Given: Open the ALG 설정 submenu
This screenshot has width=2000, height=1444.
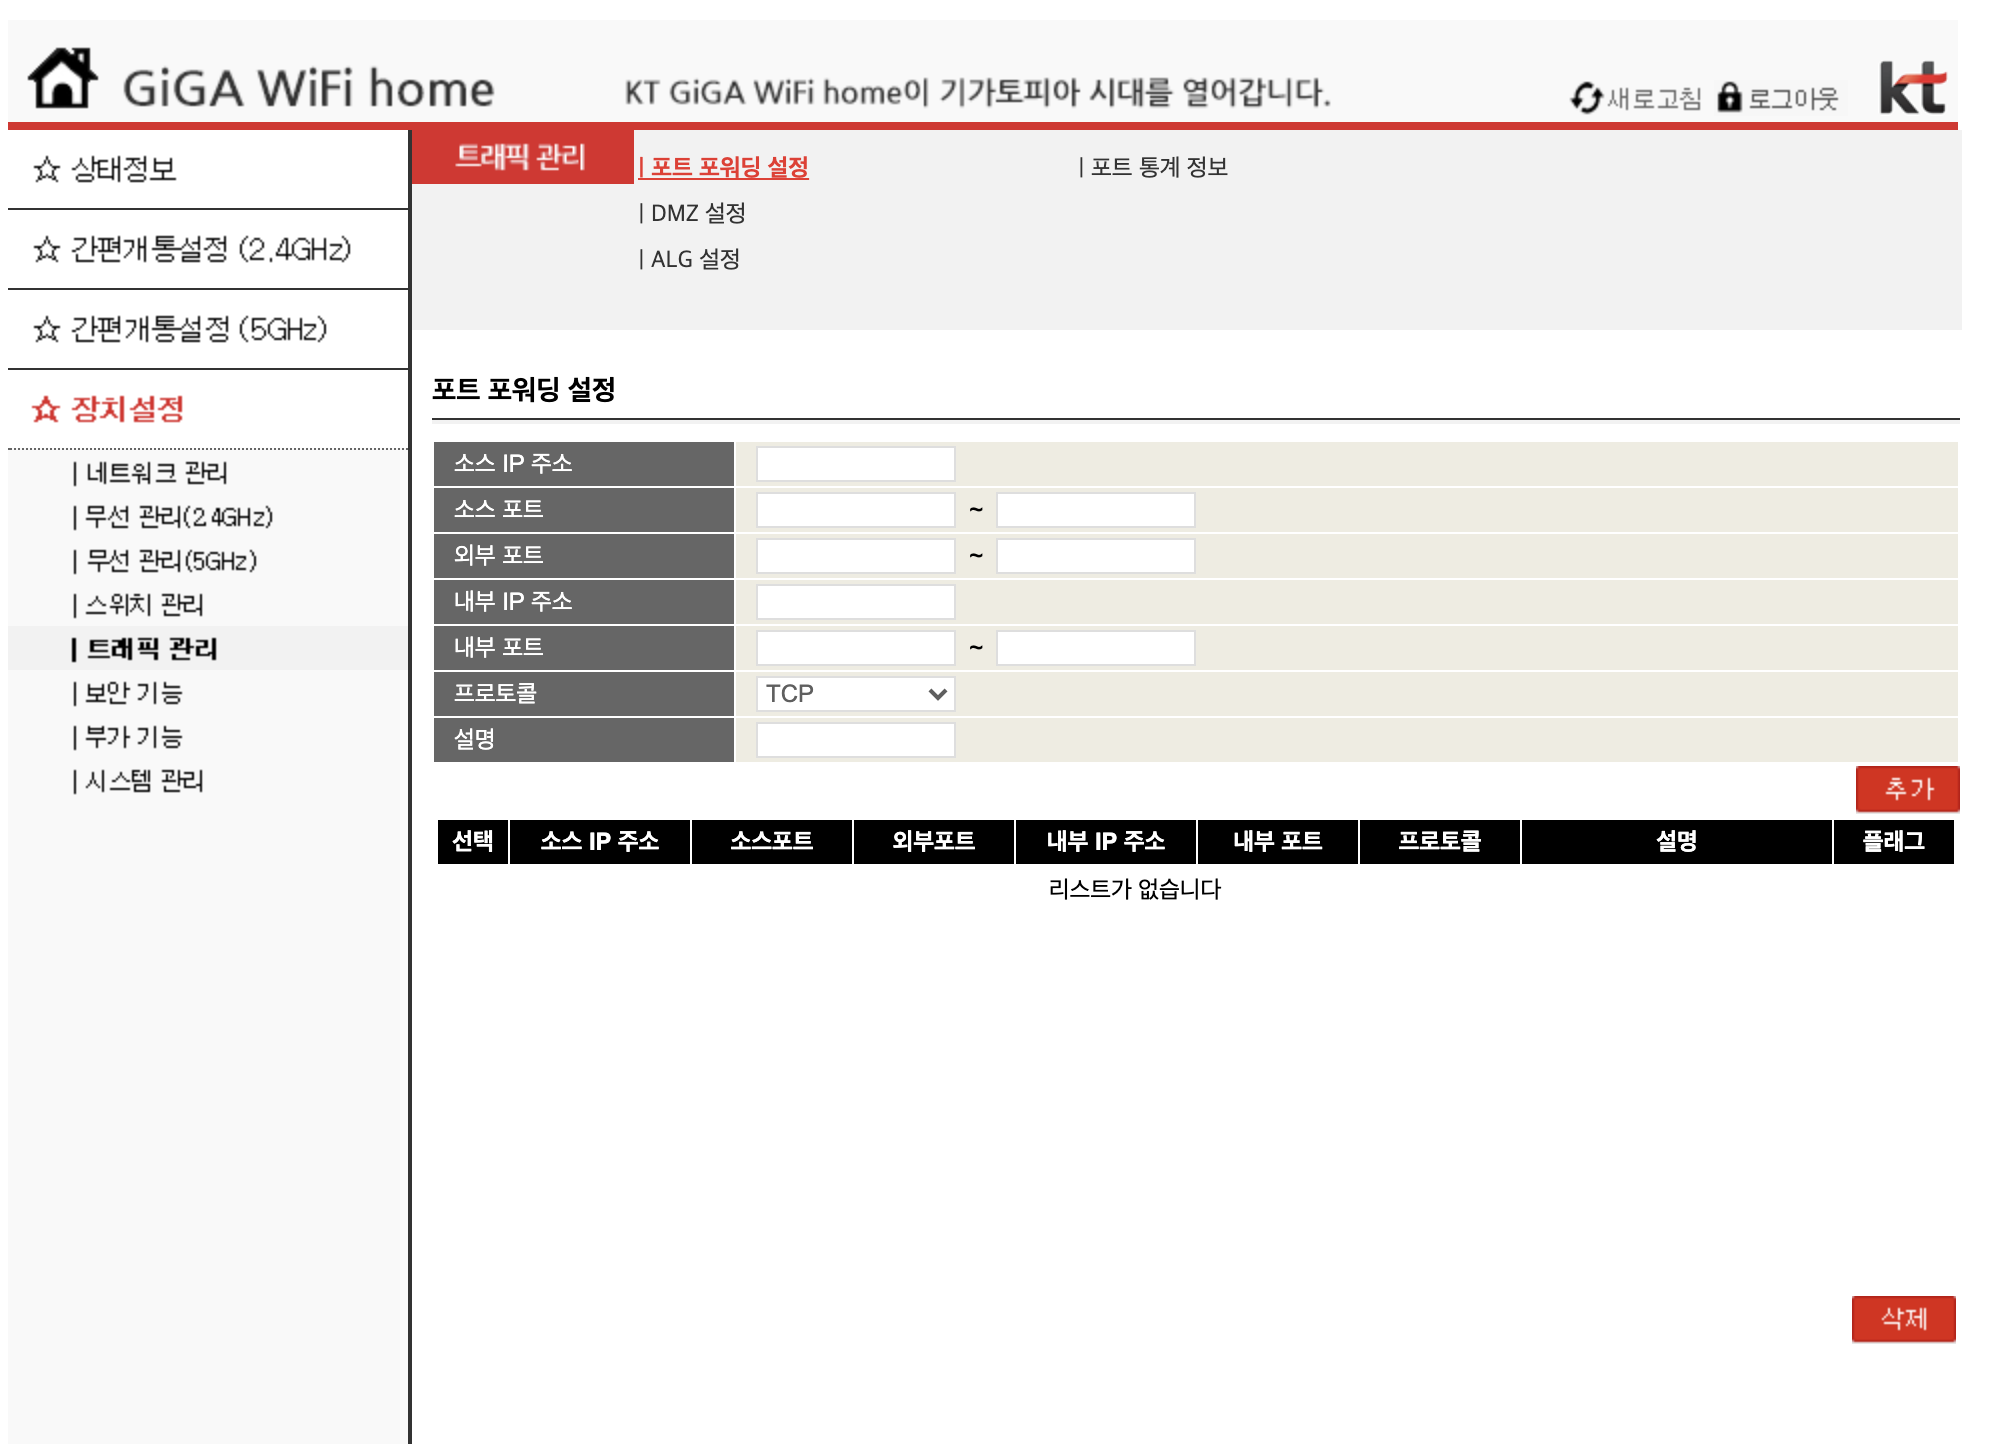Looking at the screenshot, I should point(694,259).
